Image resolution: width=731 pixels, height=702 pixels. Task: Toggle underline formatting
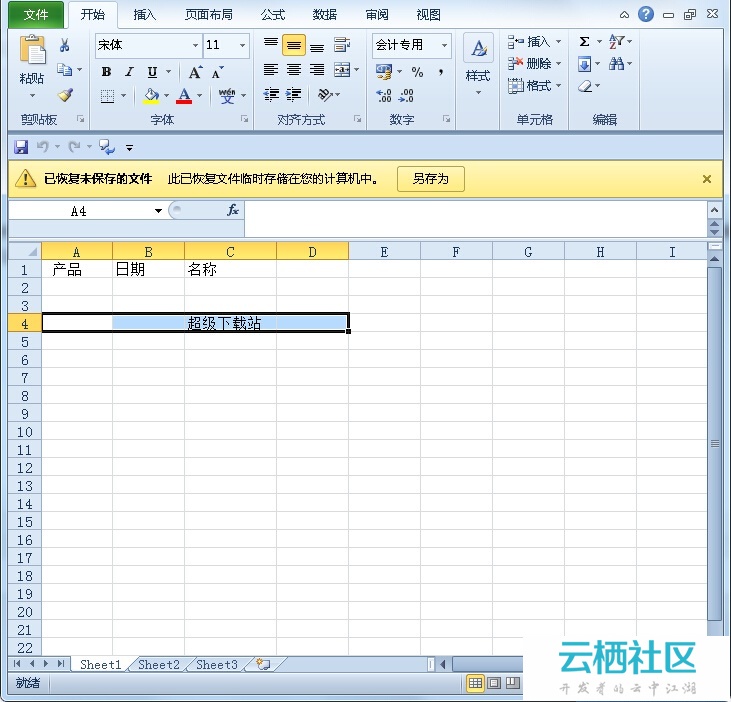pos(152,72)
